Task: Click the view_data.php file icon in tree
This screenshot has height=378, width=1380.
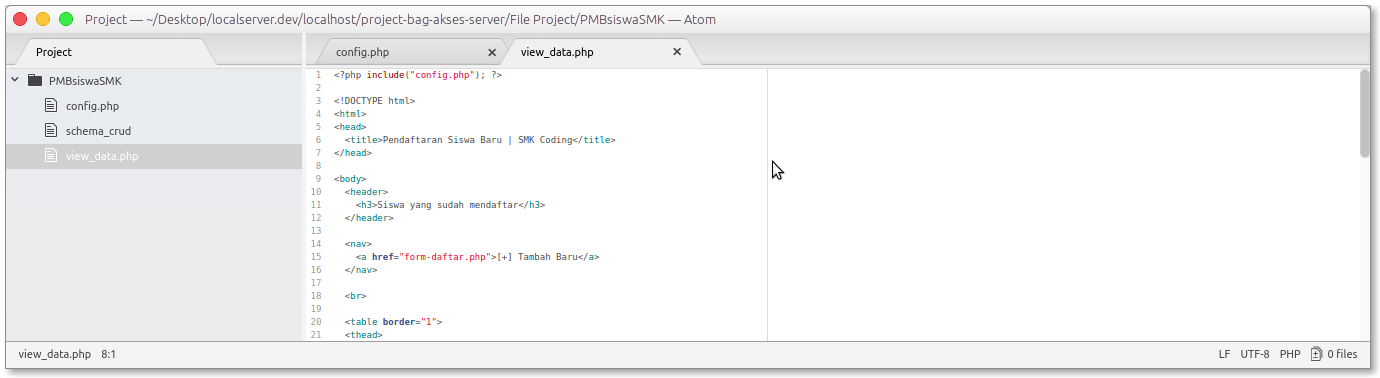Action: click(x=51, y=155)
